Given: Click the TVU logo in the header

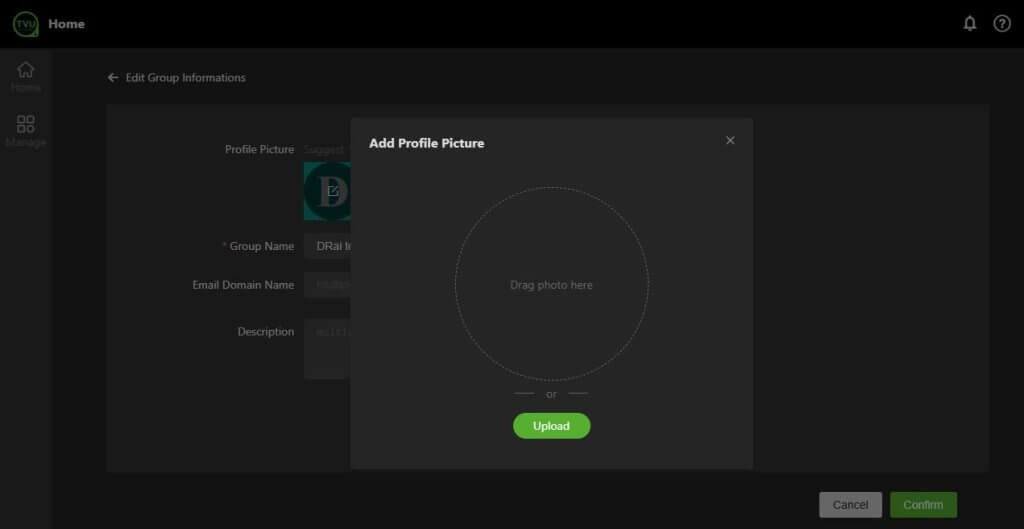Looking at the screenshot, I should [25, 24].
